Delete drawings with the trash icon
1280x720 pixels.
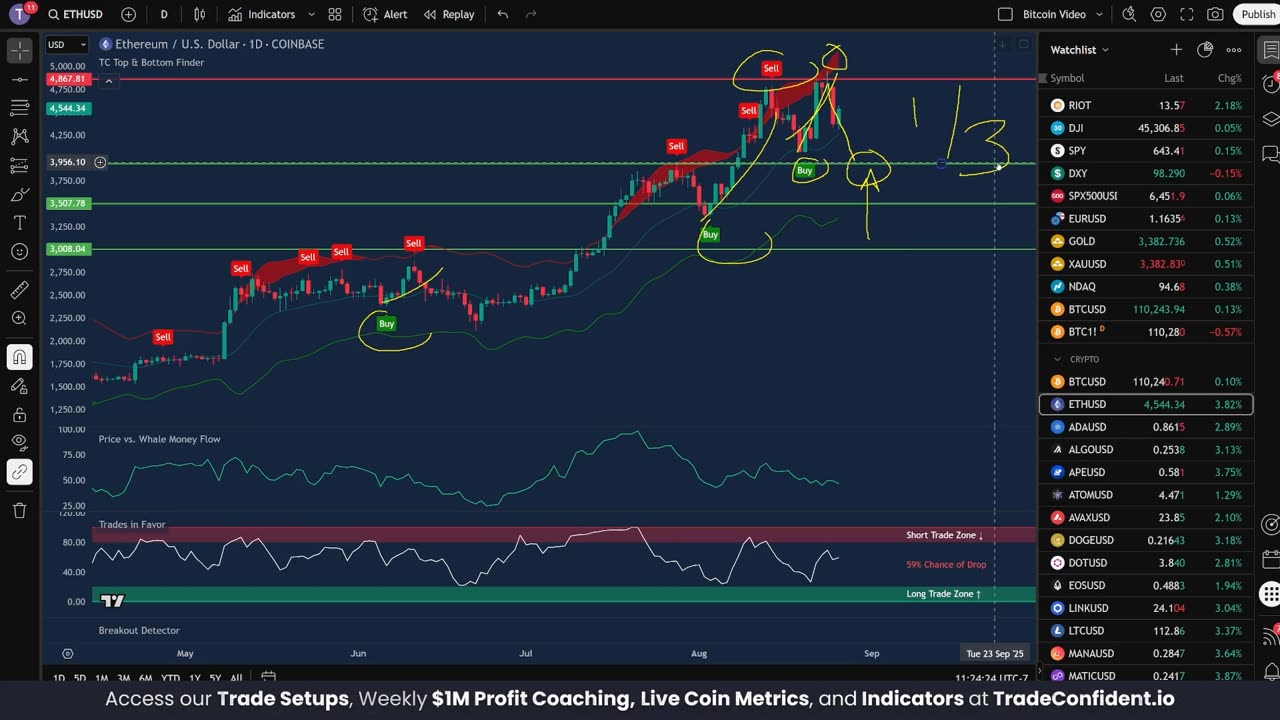point(19,510)
